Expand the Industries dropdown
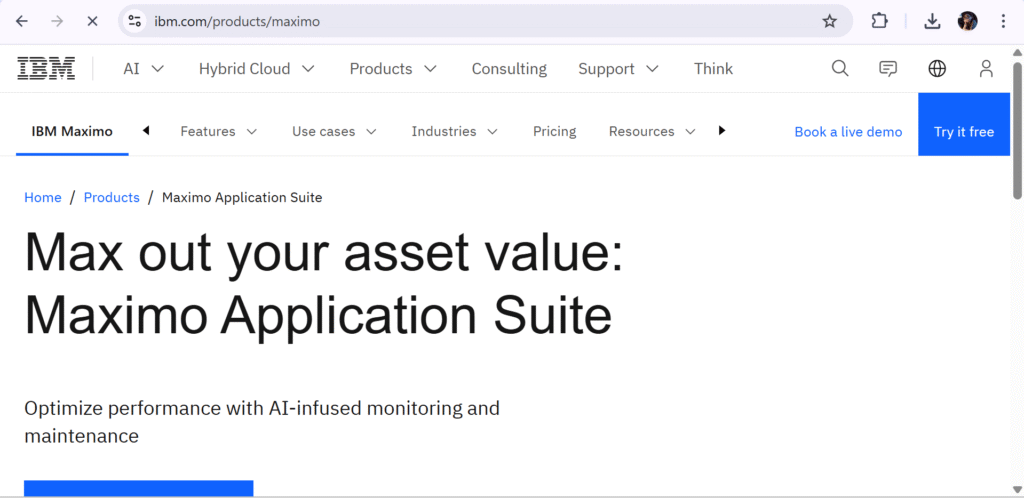1024x498 pixels. (455, 131)
